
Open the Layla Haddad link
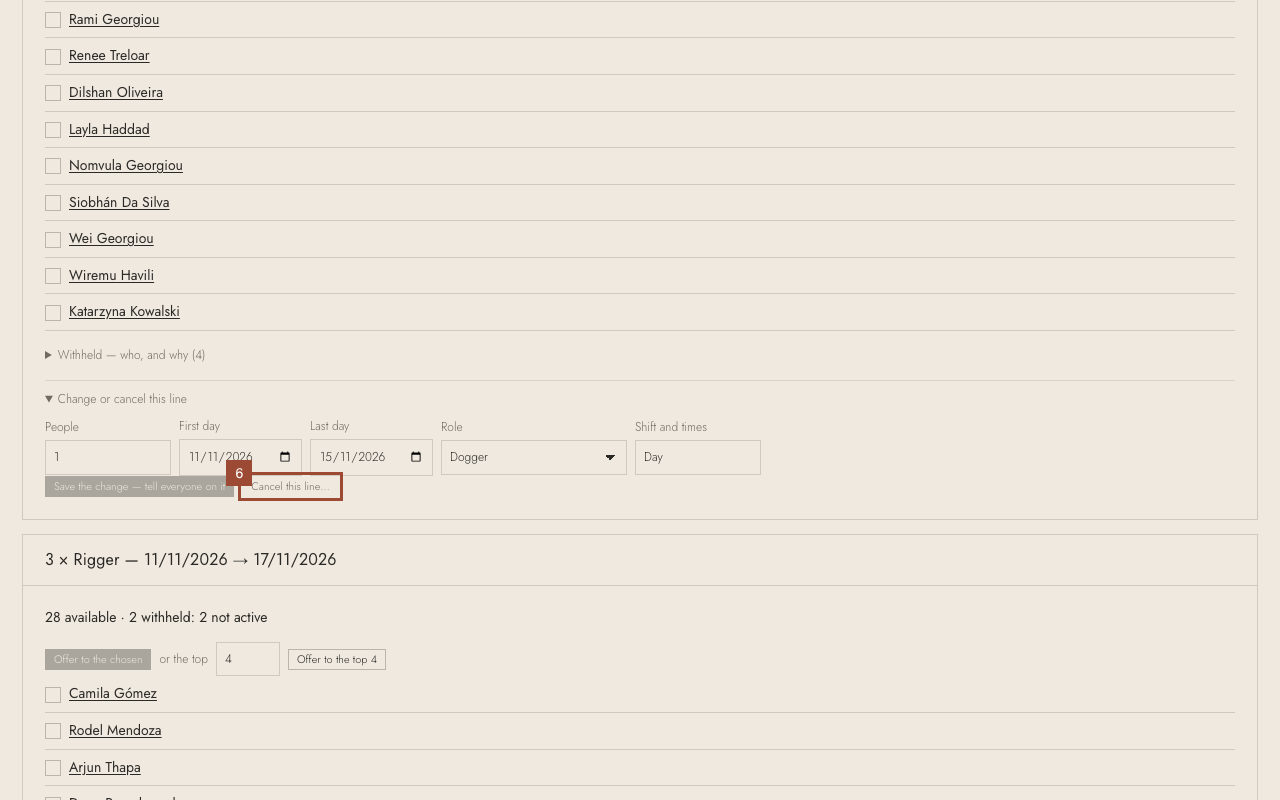click(x=109, y=129)
